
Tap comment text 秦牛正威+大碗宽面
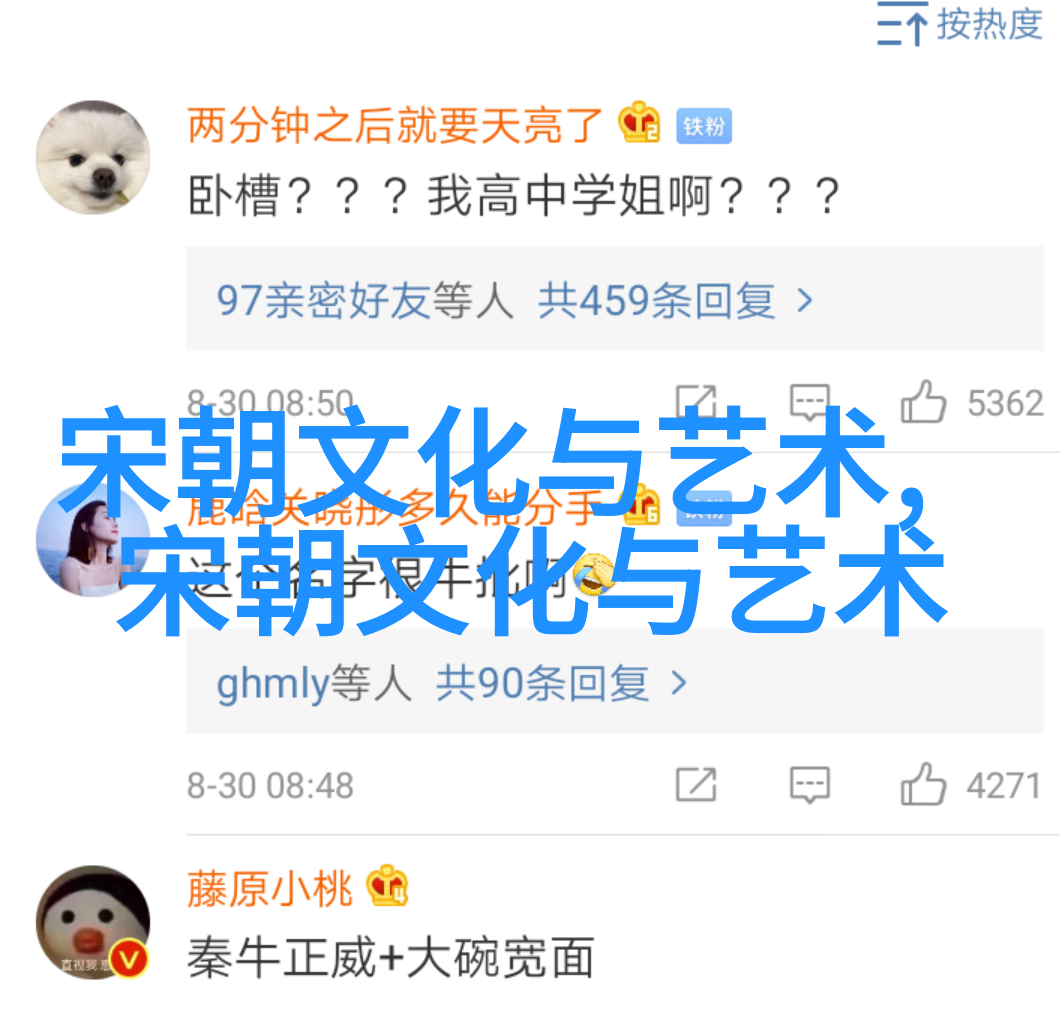point(391,958)
